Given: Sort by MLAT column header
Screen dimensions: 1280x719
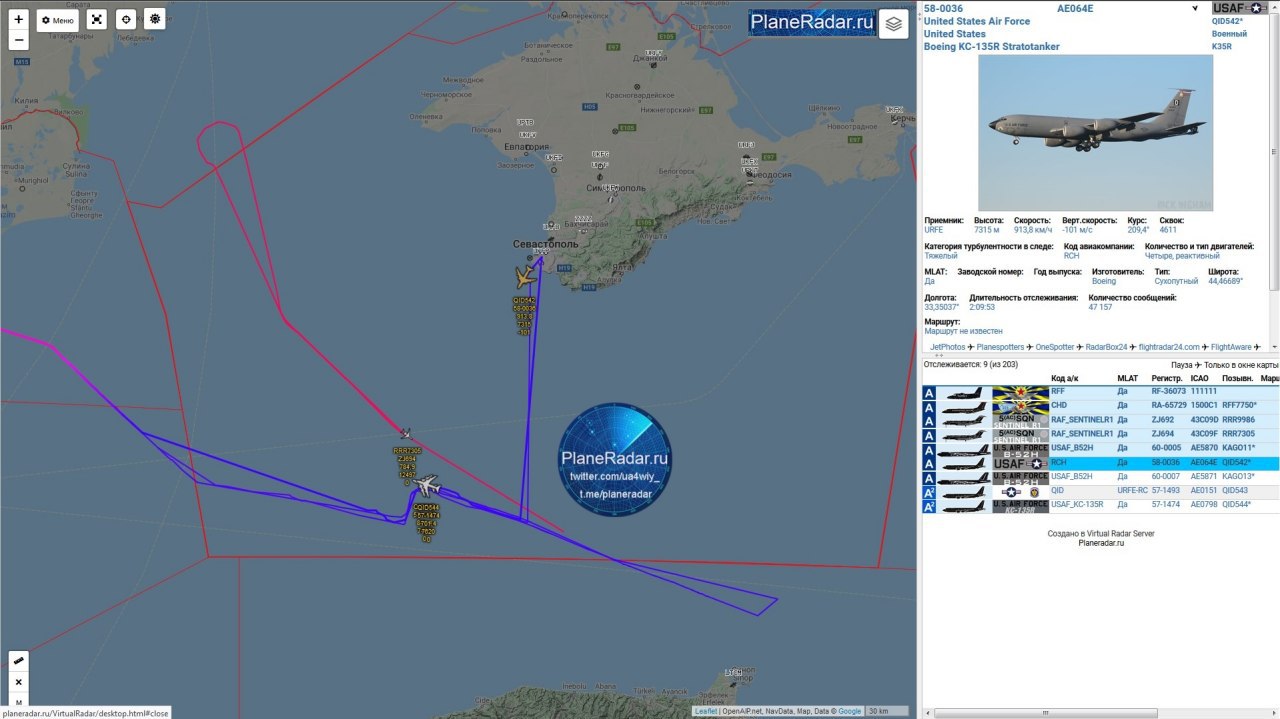Looking at the screenshot, I should [x=1127, y=379].
